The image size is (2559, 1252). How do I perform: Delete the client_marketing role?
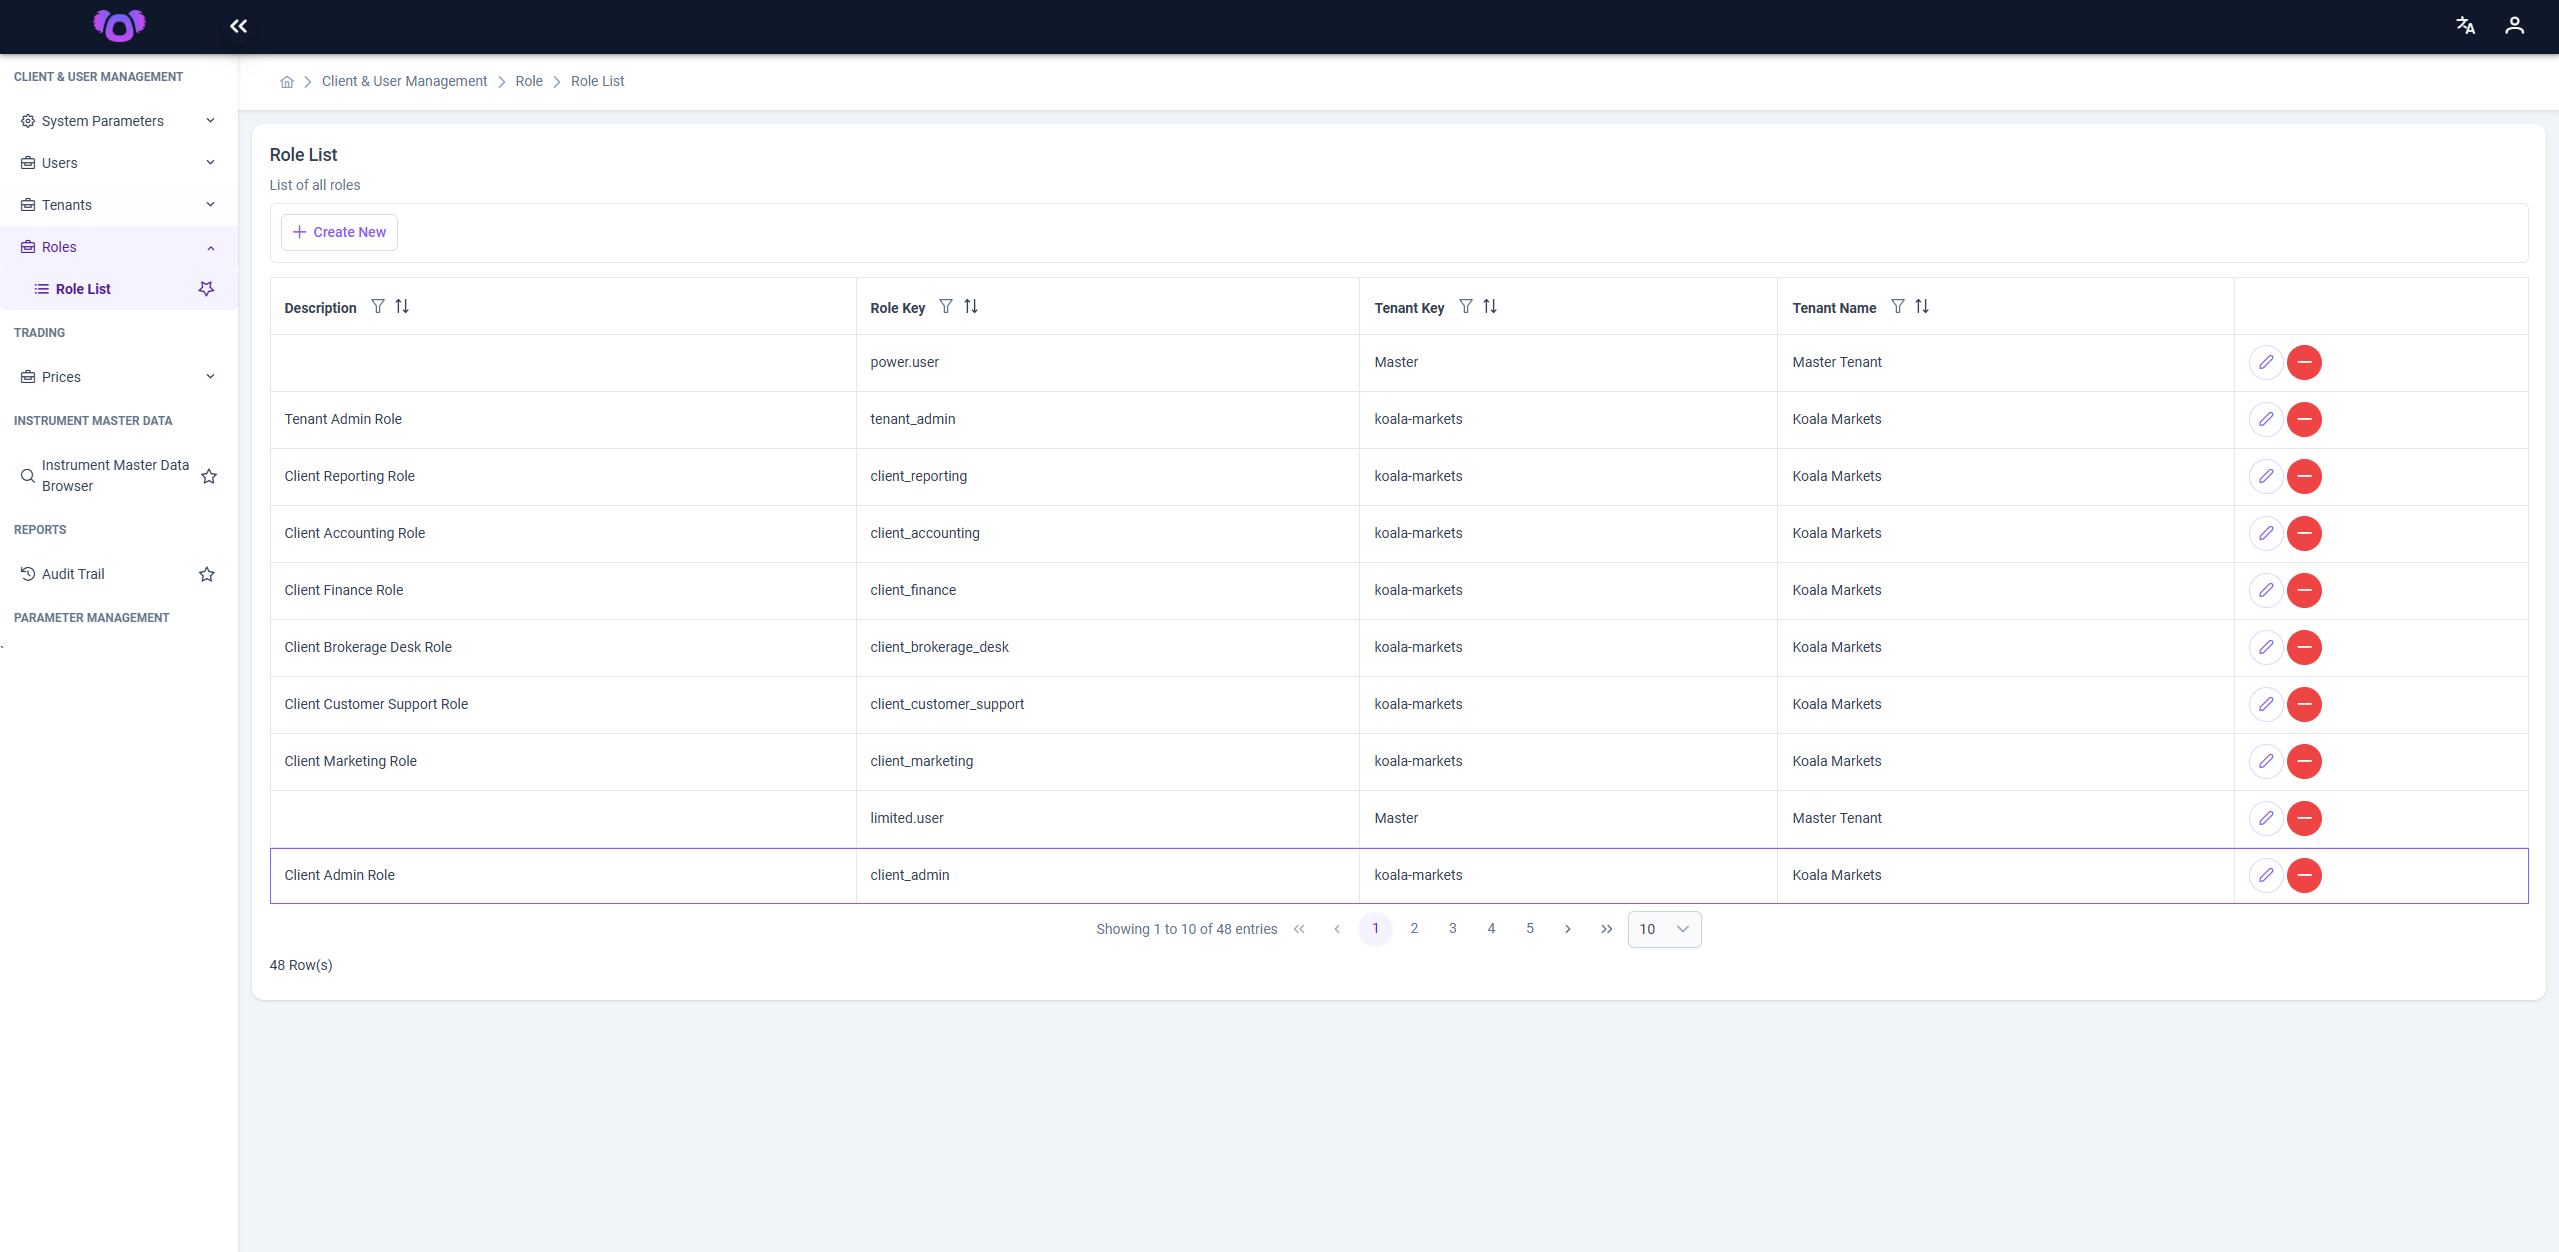2304,761
